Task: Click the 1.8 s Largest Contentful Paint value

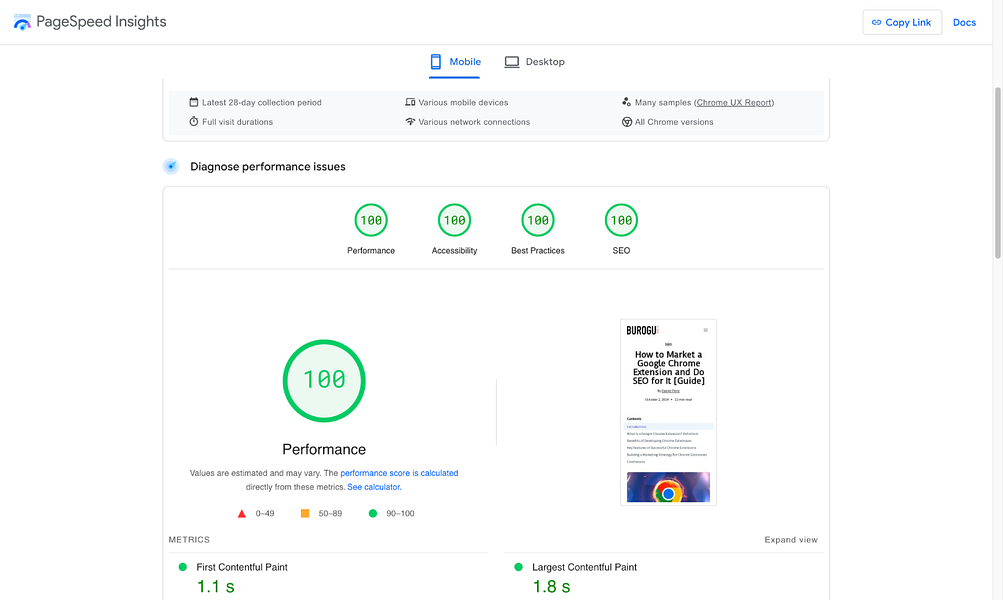Action: coord(551,587)
